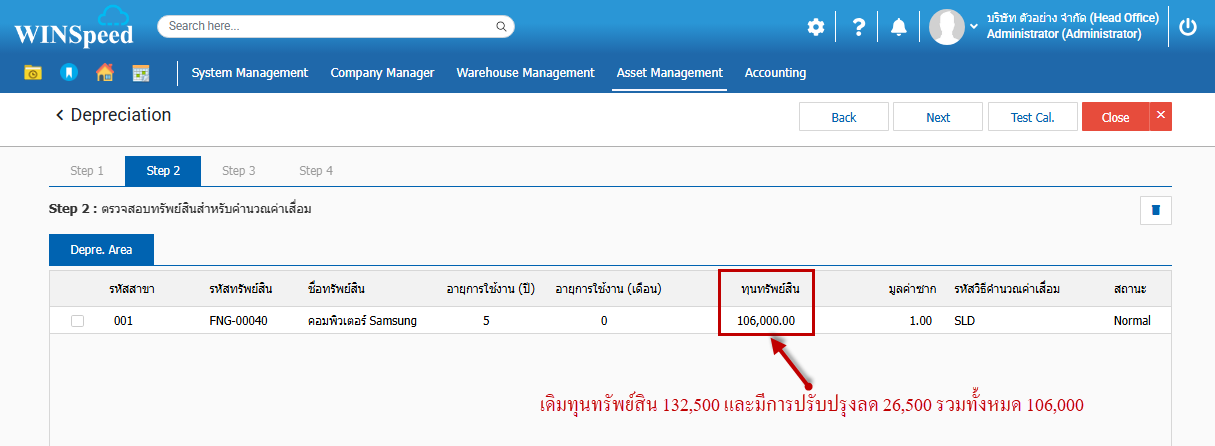The width and height of the screenshot is (1215, 446).
Task: Open the recent folder icon with clock
Action: pos(33,72)
